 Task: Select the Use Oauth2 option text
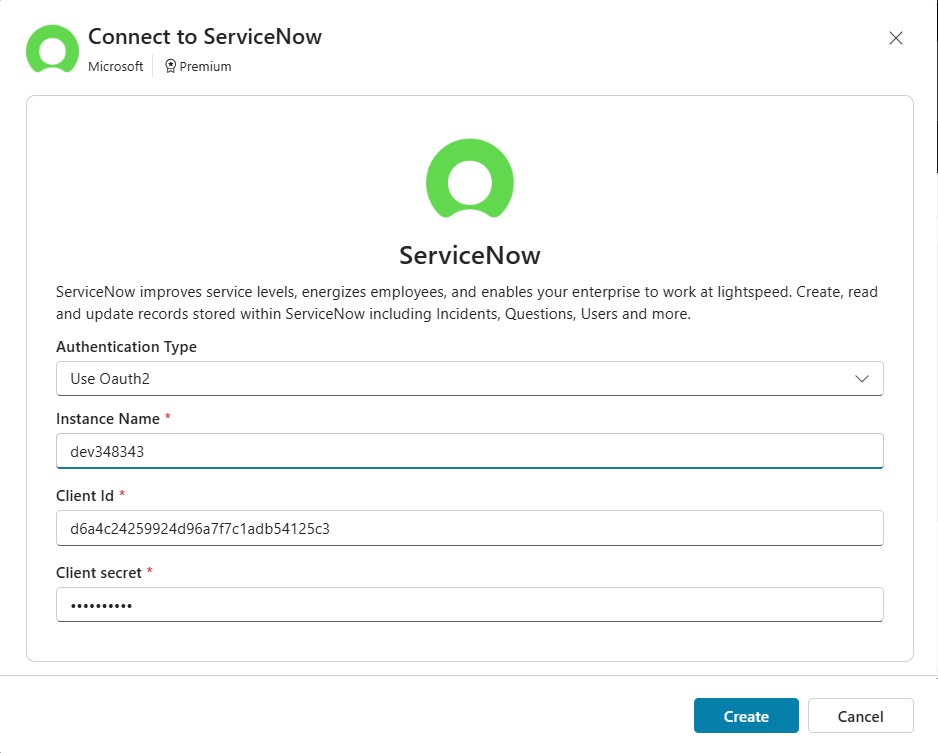coord(110,379)
